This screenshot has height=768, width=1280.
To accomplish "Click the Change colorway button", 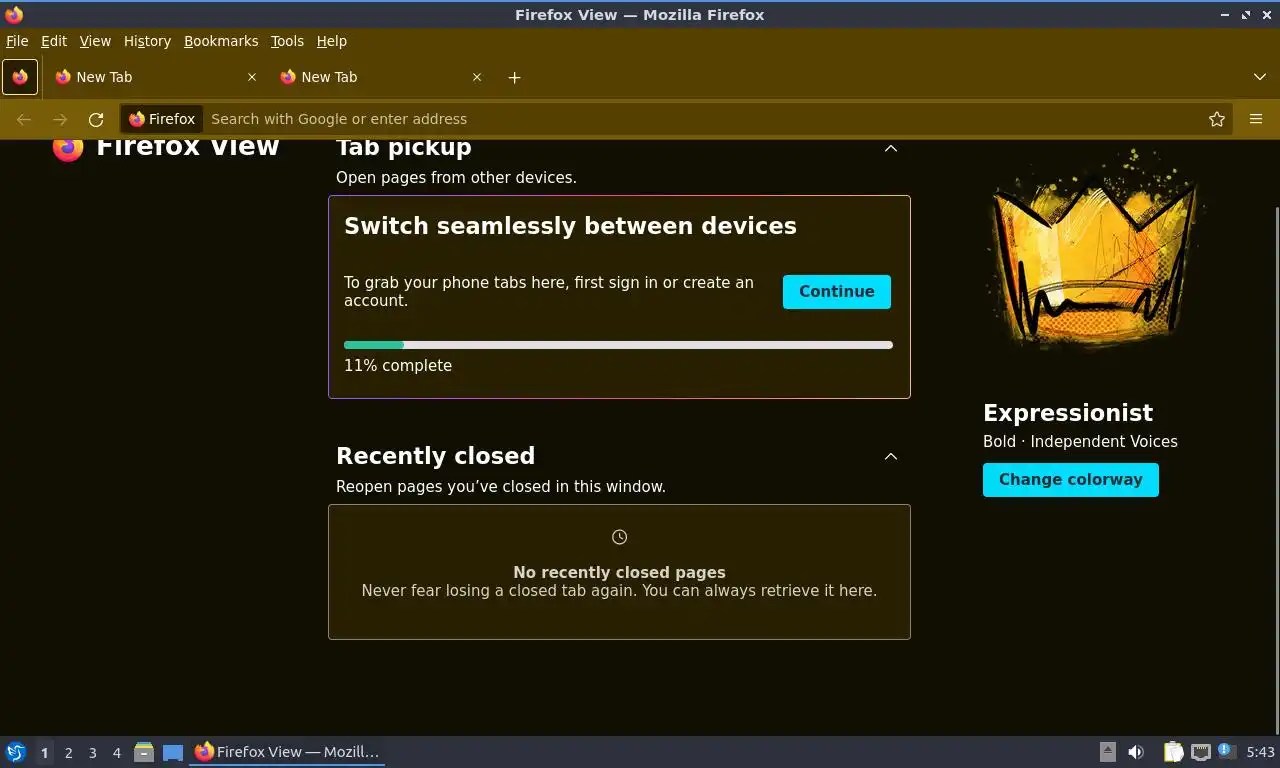I will pos(1071,480).
